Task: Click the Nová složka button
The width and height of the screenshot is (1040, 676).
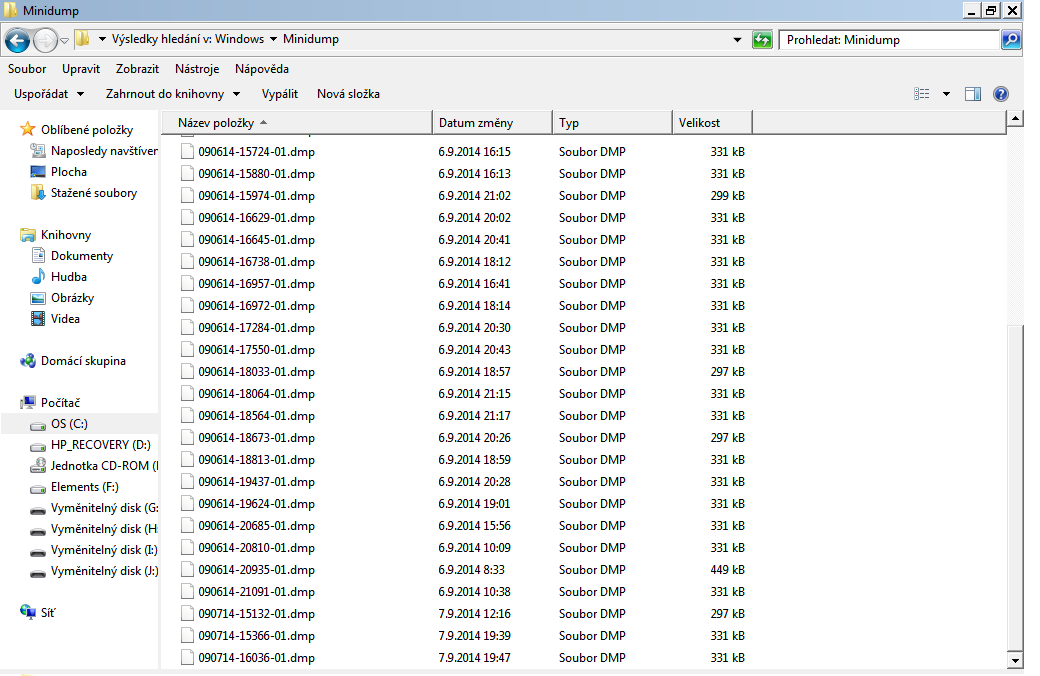Action: coord(348,94)
